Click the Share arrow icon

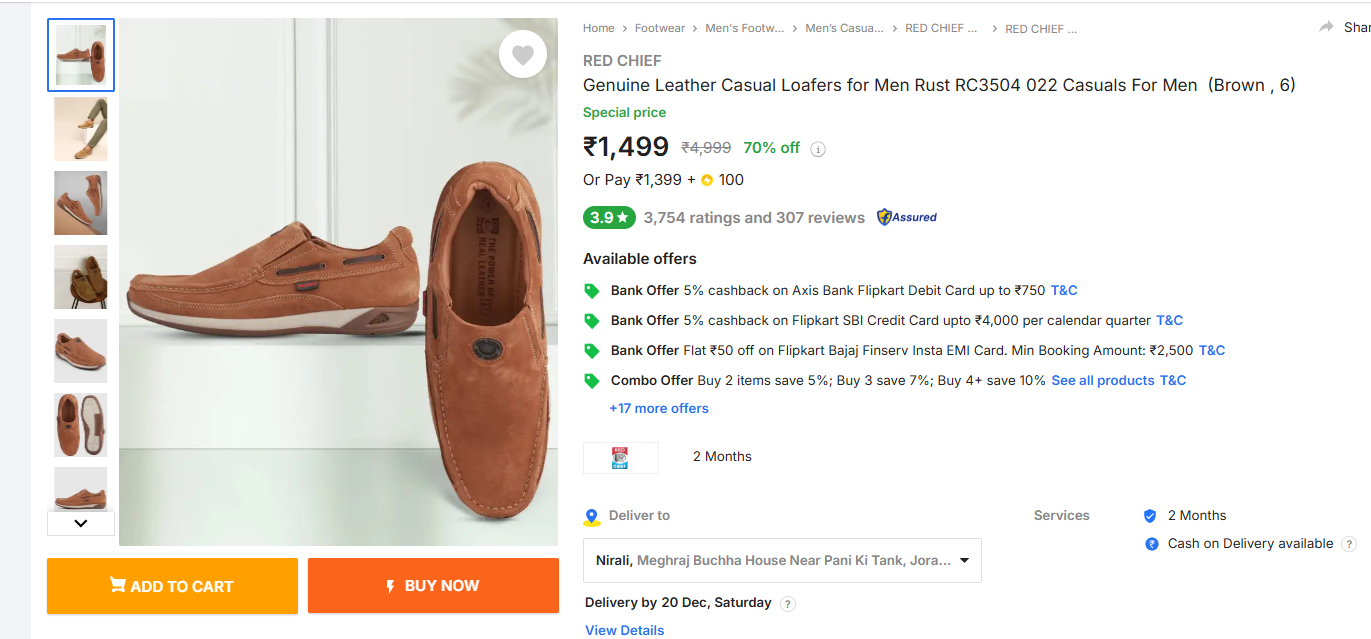[x=1327, y=28]
